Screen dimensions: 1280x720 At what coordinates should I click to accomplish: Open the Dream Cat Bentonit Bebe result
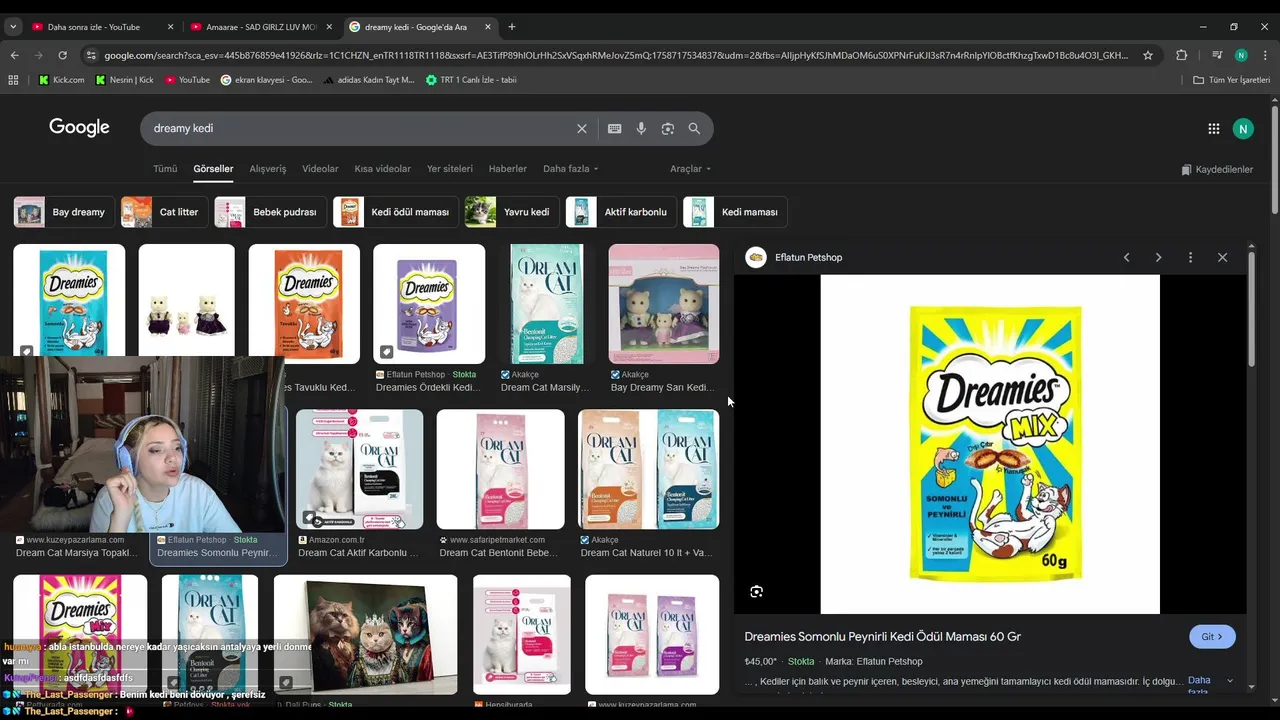tap(500, 469)
